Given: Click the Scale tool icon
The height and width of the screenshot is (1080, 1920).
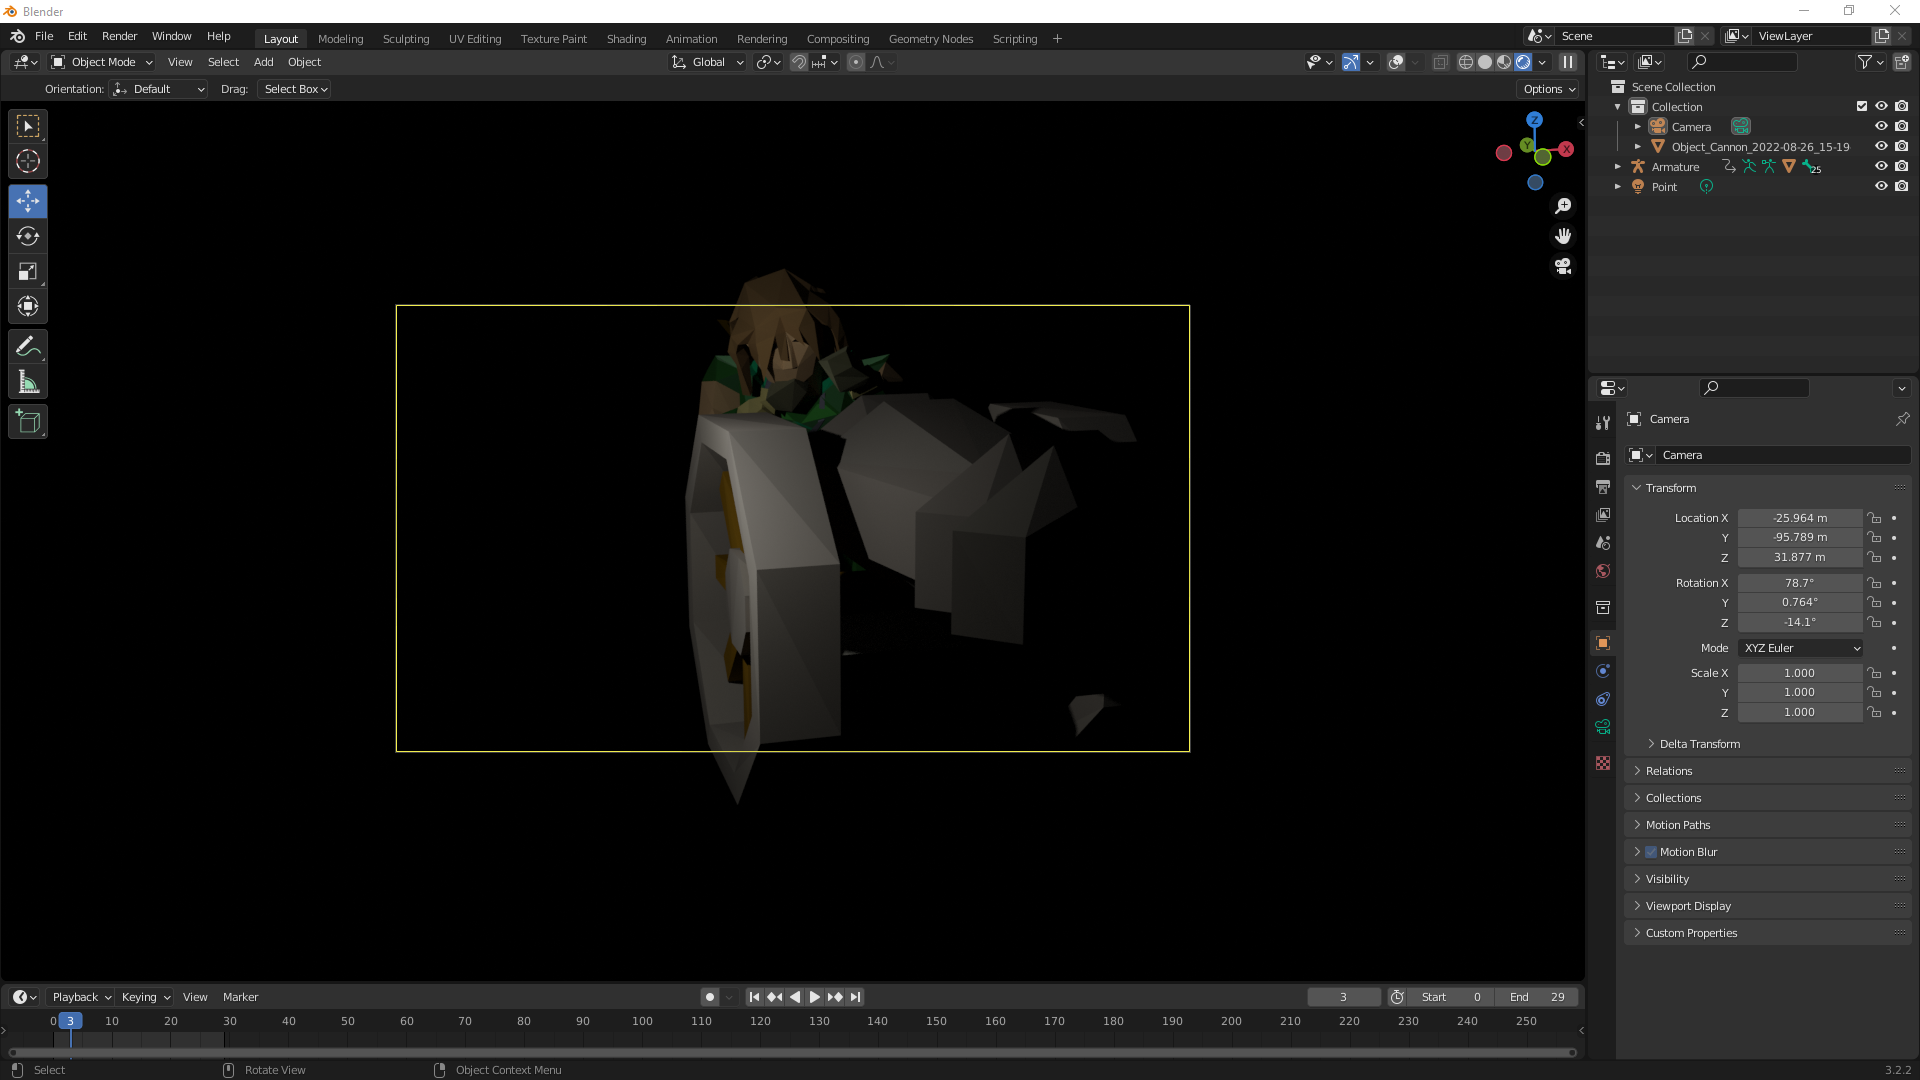Looking at the screenshot, I should pos(29,272).
